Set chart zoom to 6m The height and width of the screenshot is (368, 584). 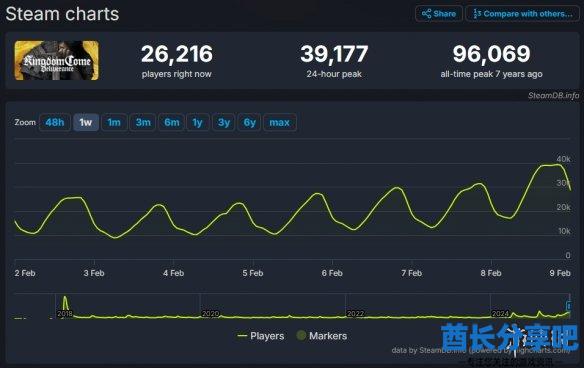[172, 122]
